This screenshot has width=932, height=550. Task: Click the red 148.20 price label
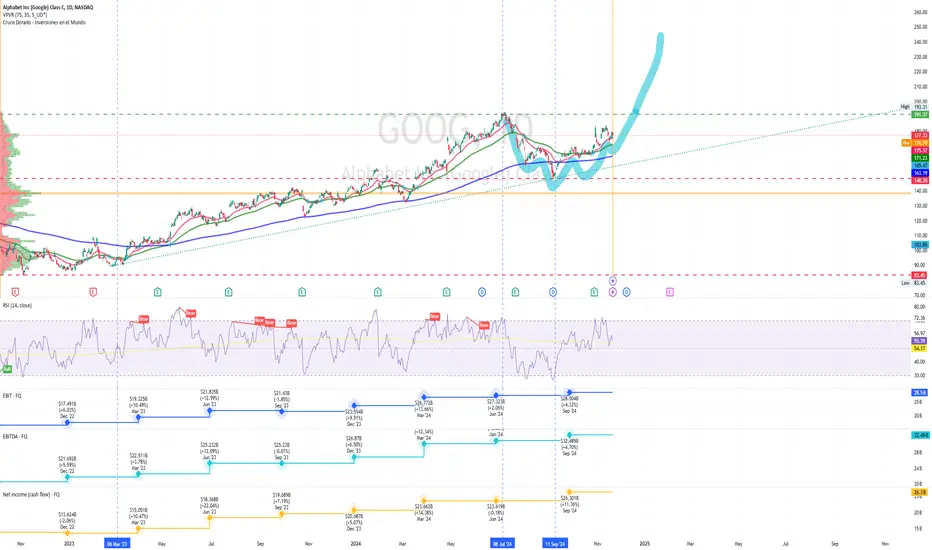(x=920, y=180)
